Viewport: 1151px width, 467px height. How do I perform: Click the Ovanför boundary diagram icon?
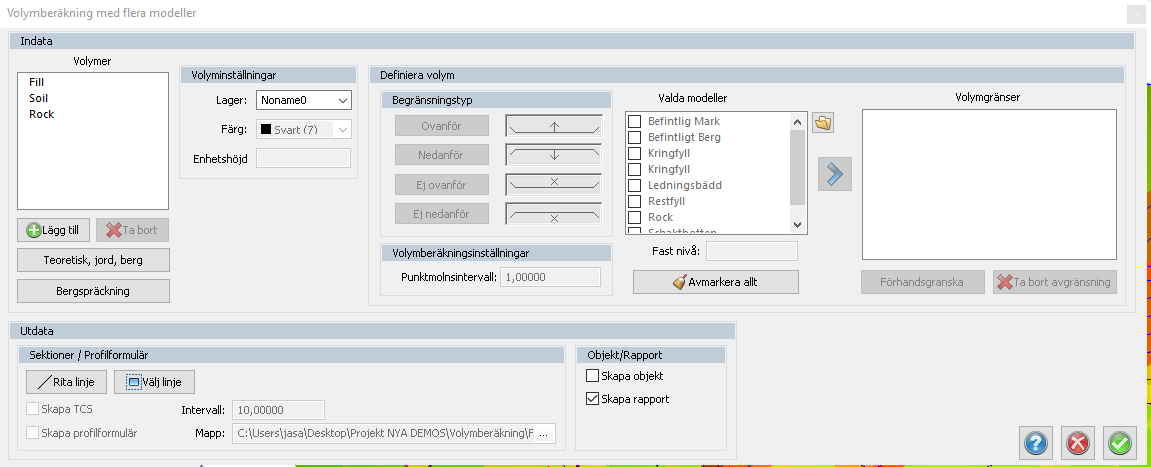pos(553,126)
